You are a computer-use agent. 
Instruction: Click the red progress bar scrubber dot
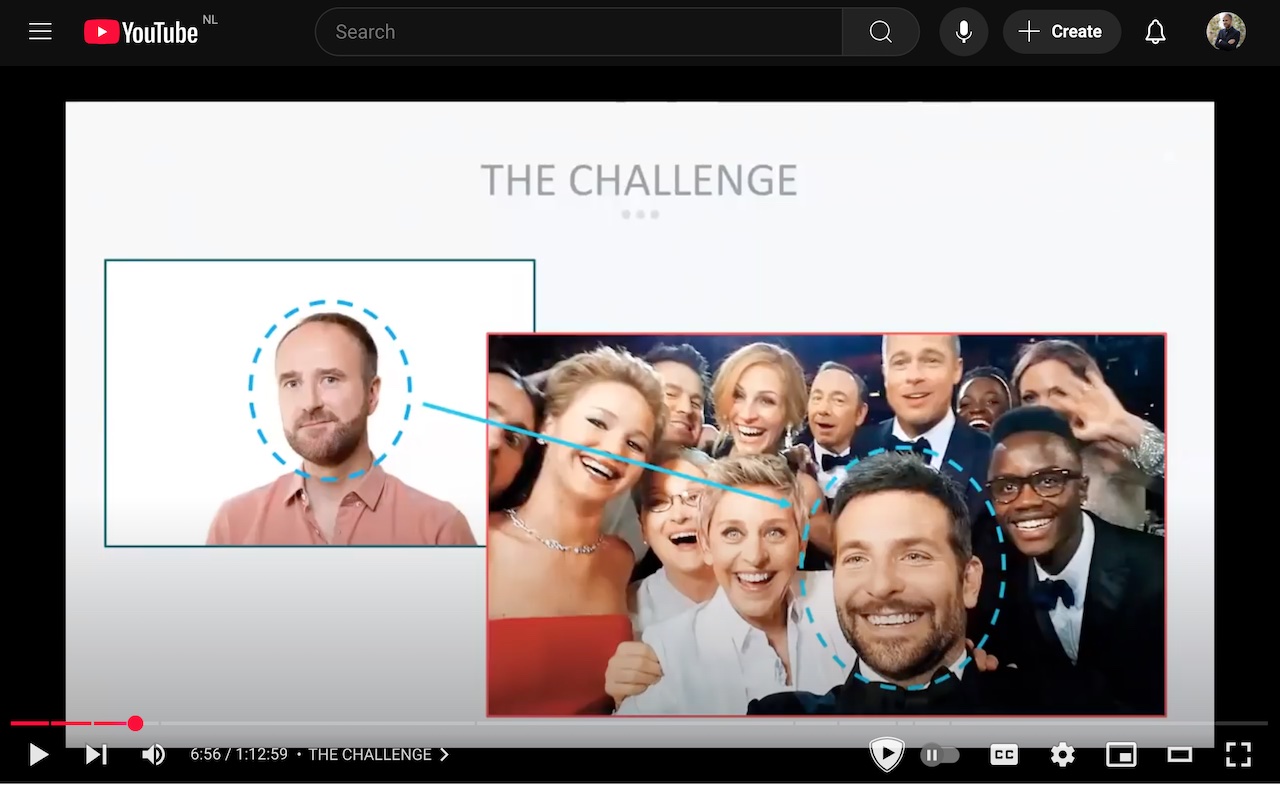135,723
